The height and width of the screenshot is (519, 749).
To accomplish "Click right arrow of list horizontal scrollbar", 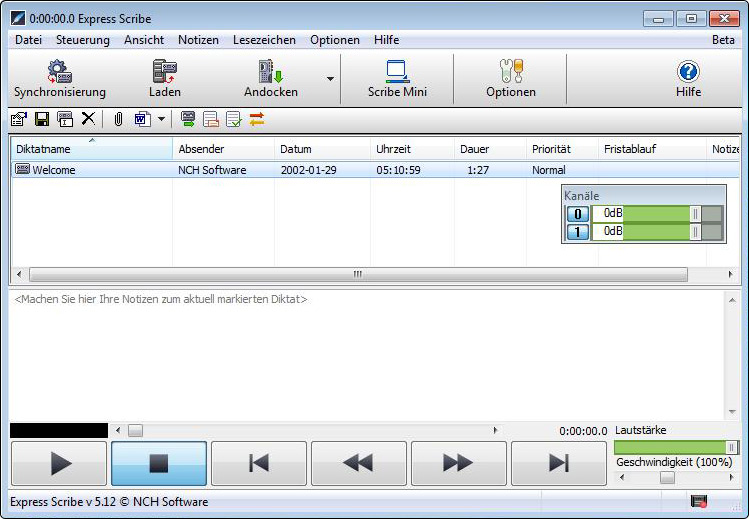I will point(730,274).
